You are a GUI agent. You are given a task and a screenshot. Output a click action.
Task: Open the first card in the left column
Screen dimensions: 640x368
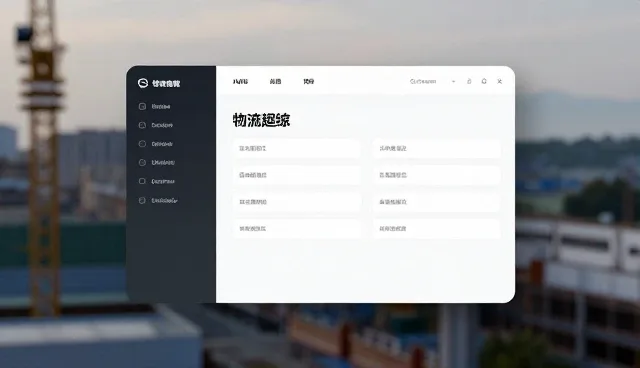(297, 149)
